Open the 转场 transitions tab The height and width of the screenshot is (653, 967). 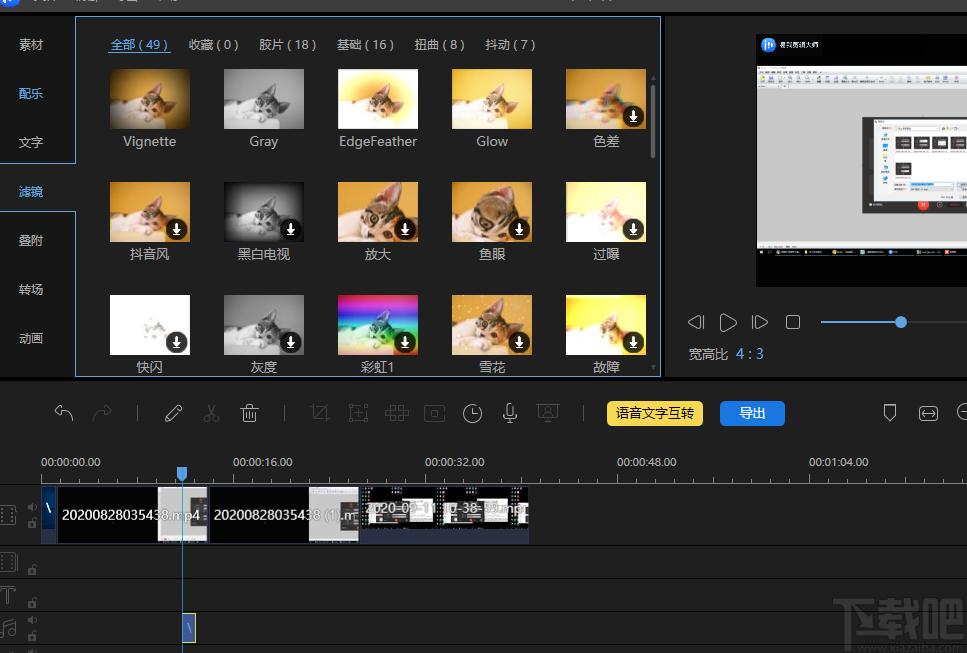tap(31, 289)
